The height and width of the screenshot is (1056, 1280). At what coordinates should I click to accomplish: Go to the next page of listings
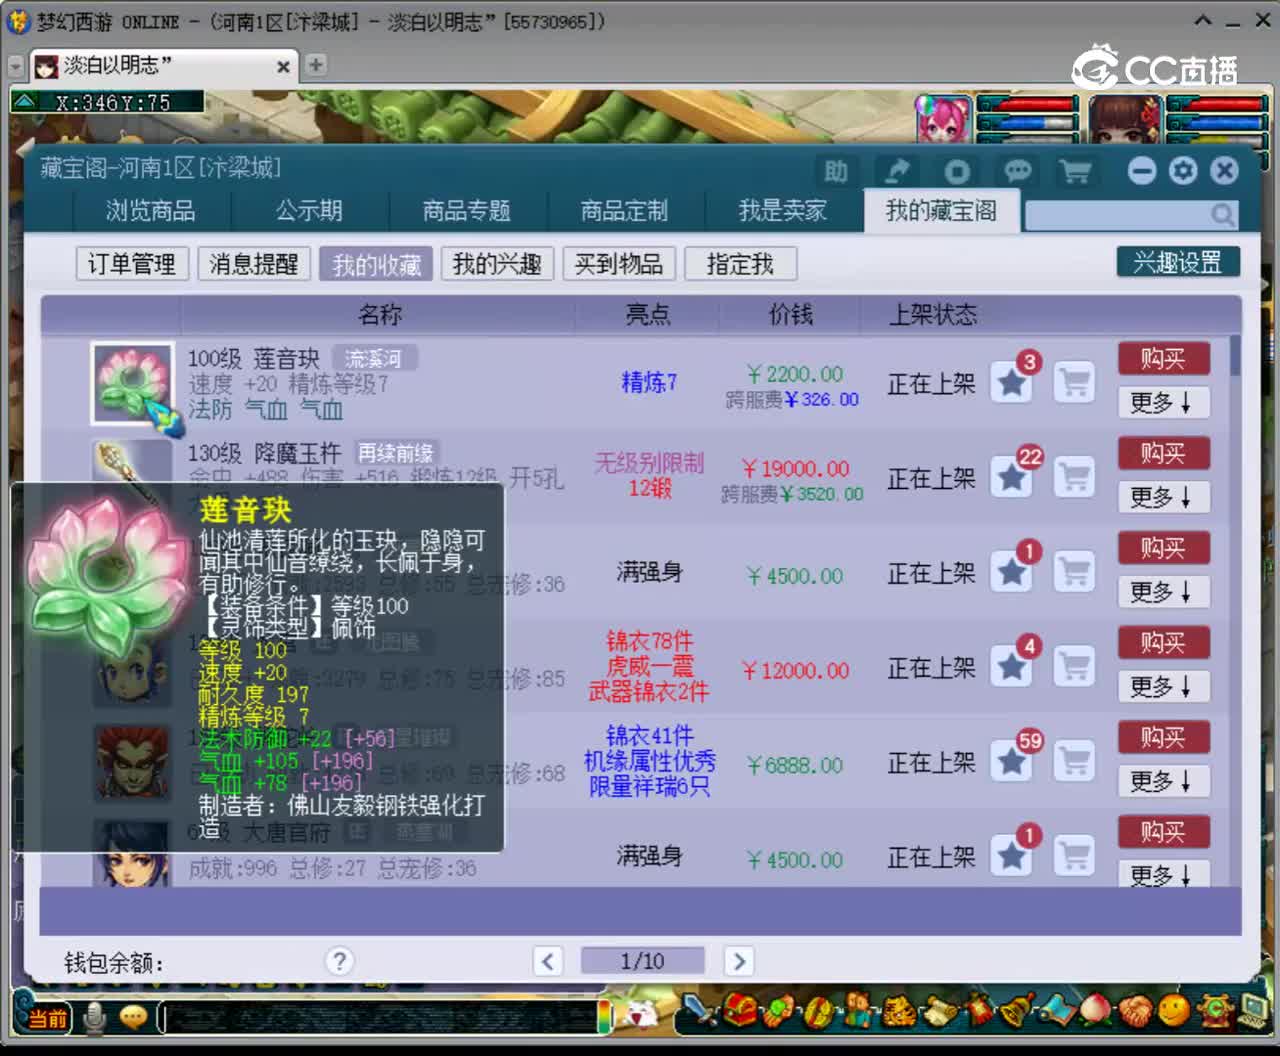[739, 961]
